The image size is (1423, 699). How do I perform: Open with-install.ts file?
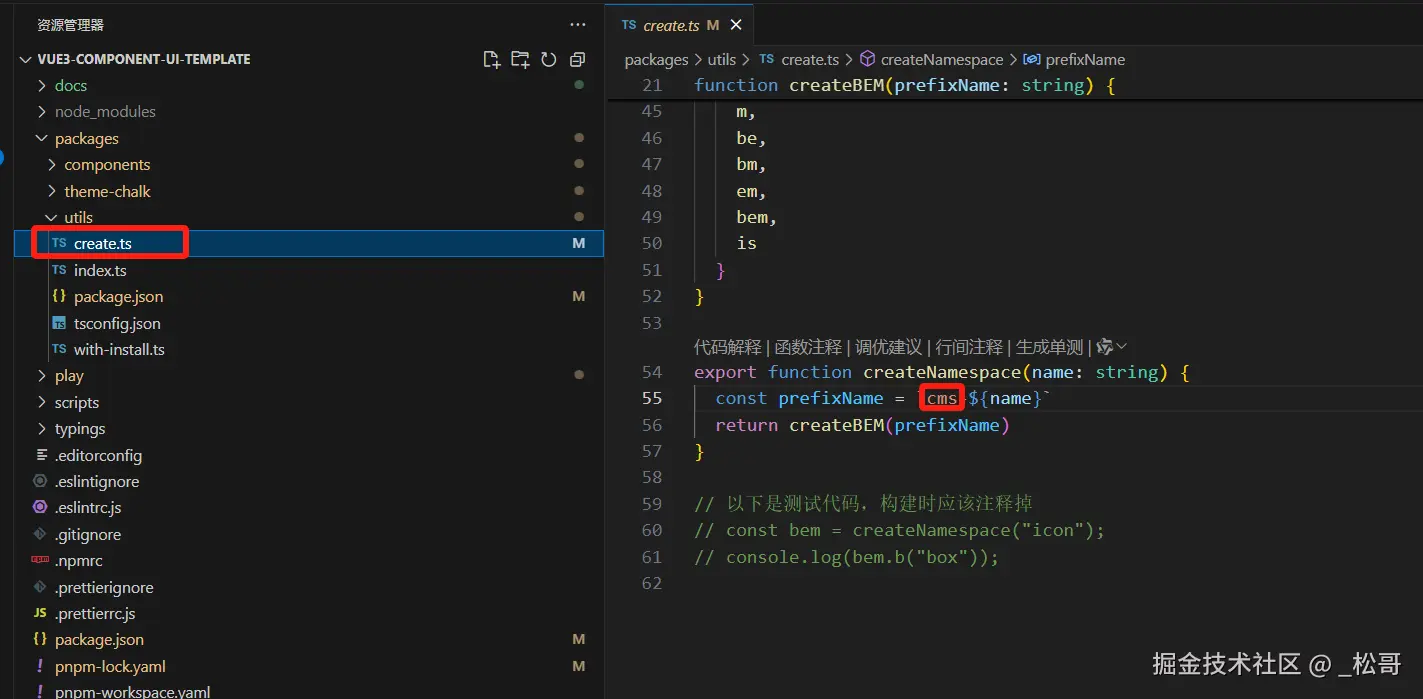coord(119,350)
